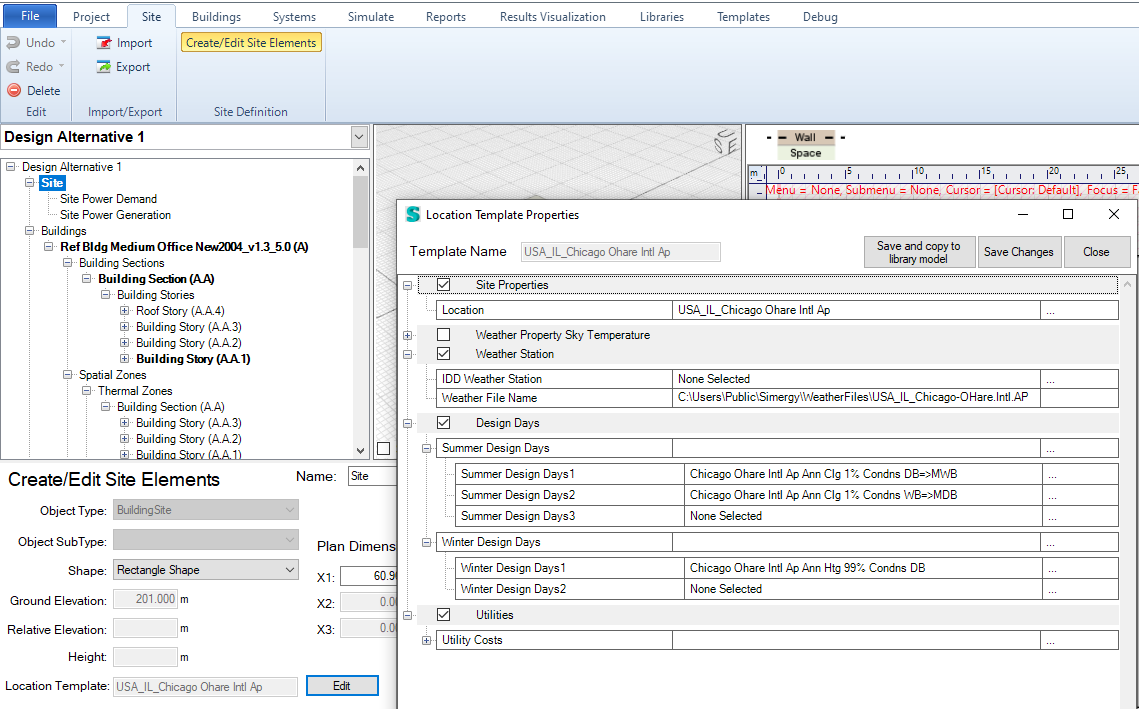The image size is (1139, 709).
Task: Toggle the Design Days checkbox
Action: coord(444,423)
